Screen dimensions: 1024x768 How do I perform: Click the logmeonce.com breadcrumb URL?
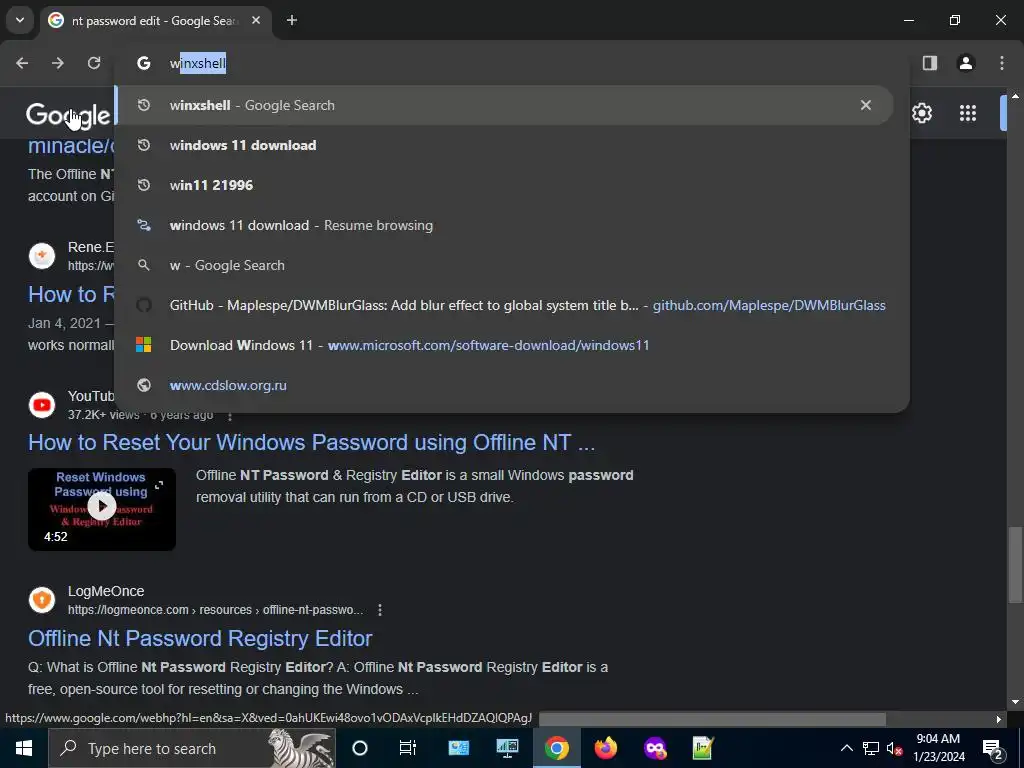tap(215, 610)
